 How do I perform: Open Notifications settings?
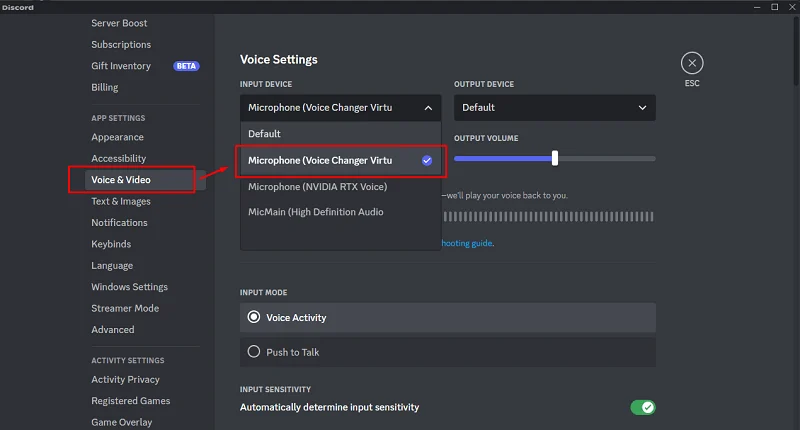click(119, 223)
